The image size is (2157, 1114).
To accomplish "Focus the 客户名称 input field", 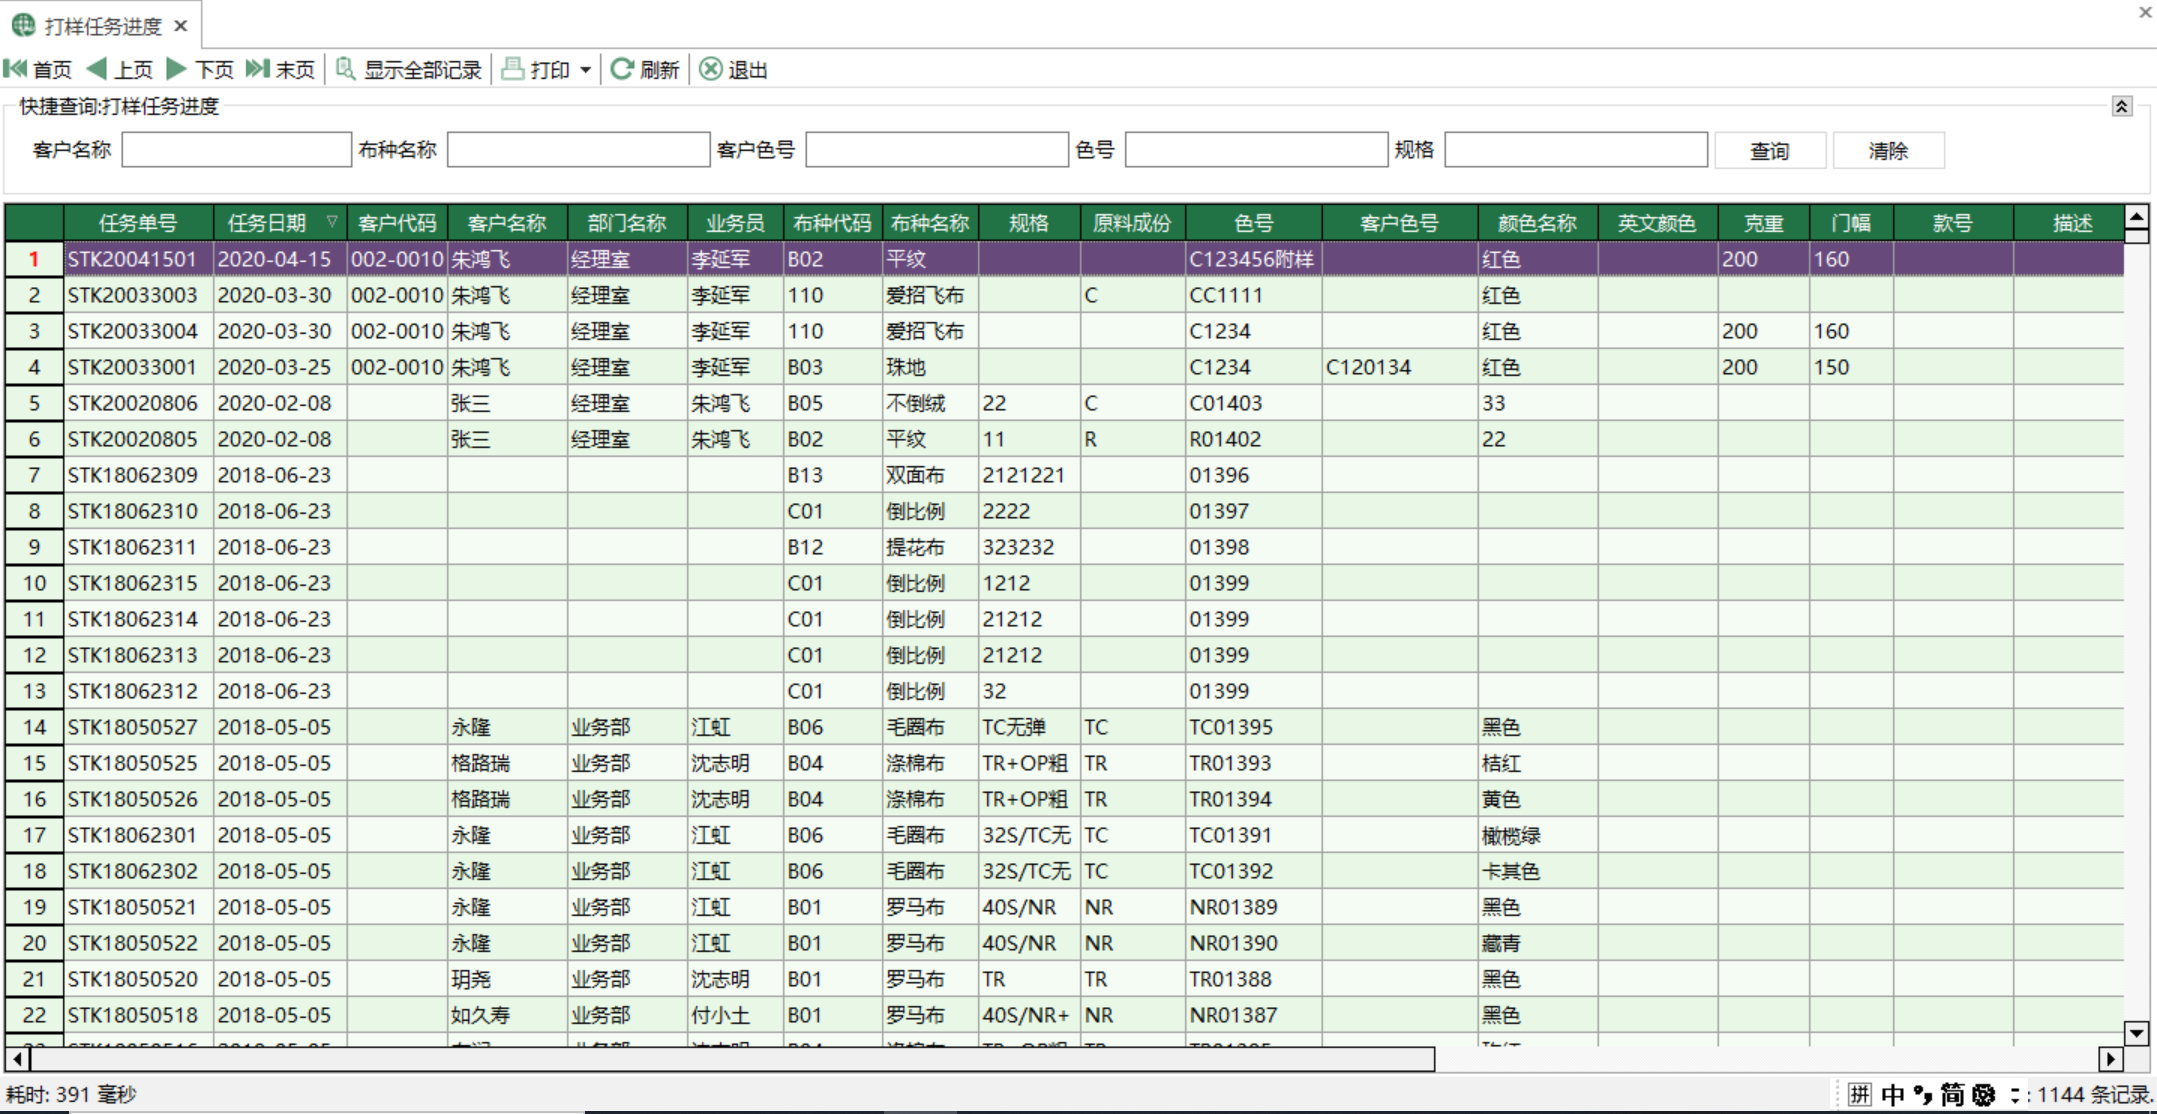I will tap(237, 150).
